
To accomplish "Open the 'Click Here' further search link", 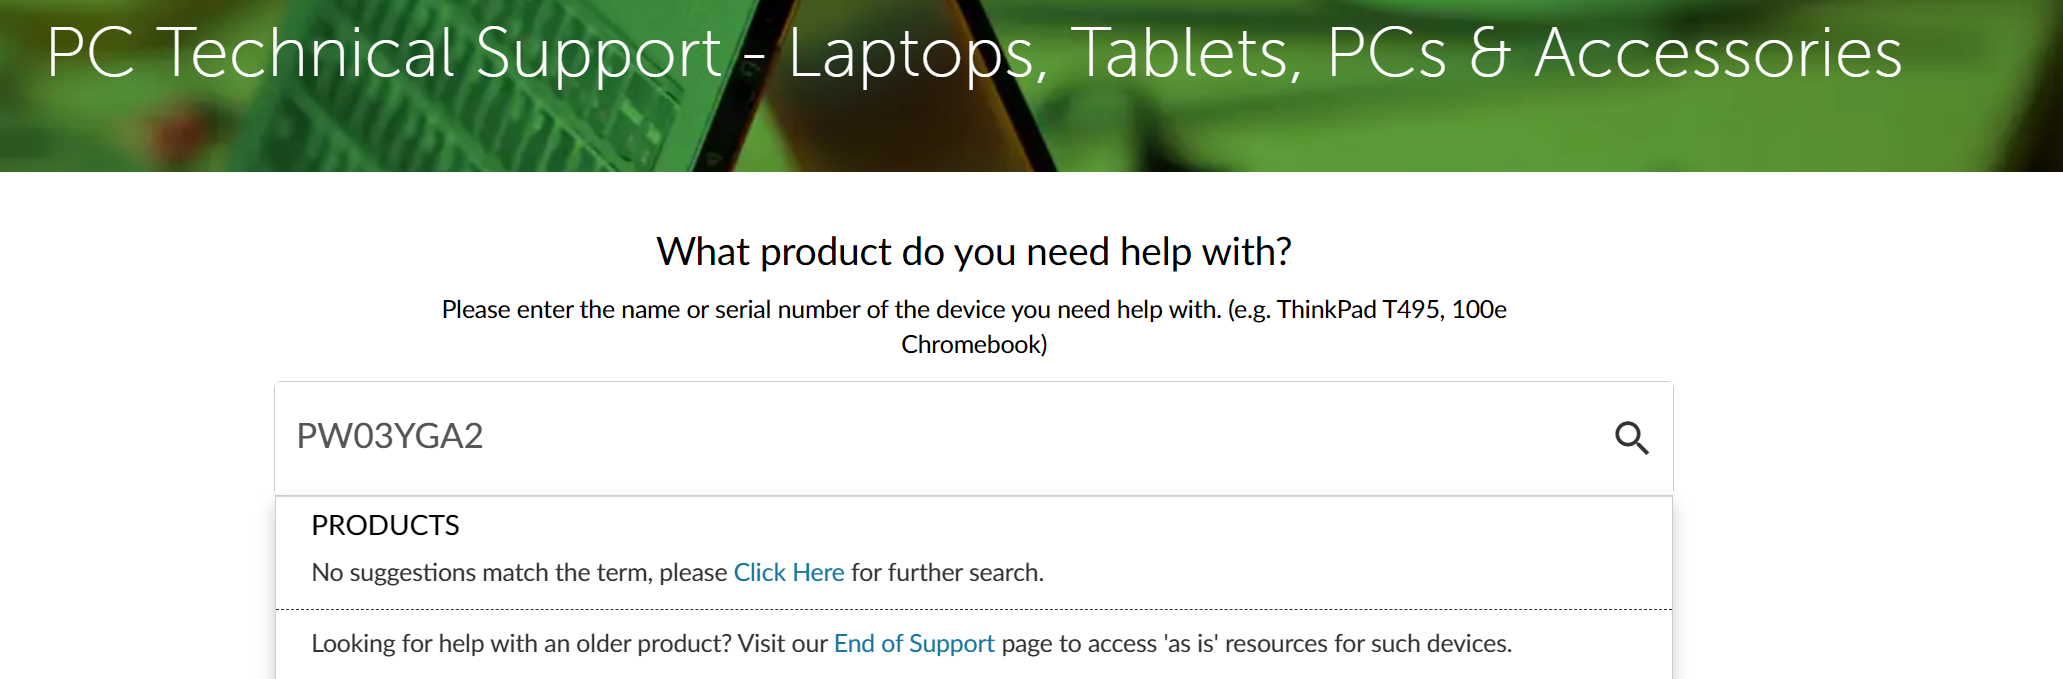I will (x=788, y=572).
